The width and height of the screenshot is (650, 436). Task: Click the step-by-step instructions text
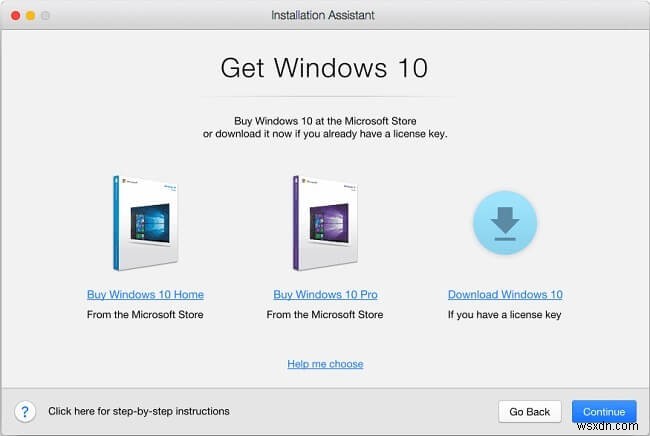[139, 411]
